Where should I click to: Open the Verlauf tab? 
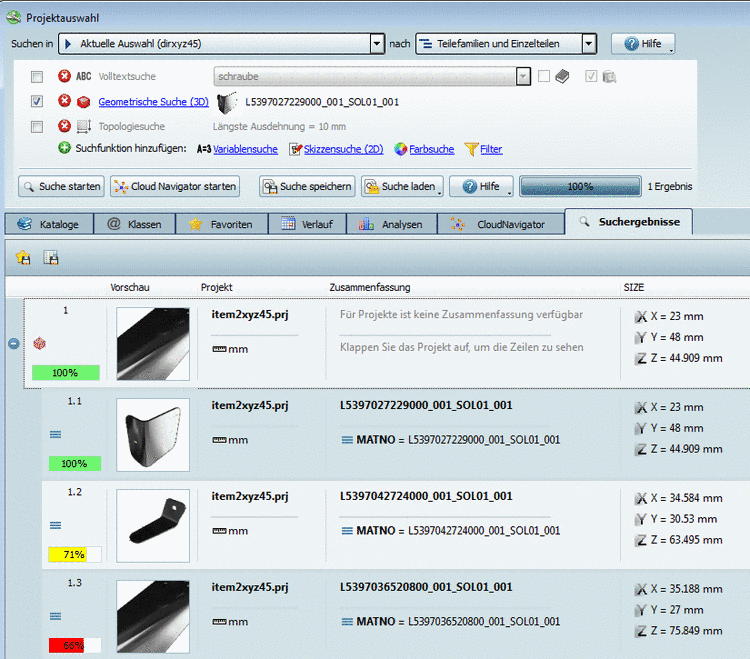(x=308, y=224)
